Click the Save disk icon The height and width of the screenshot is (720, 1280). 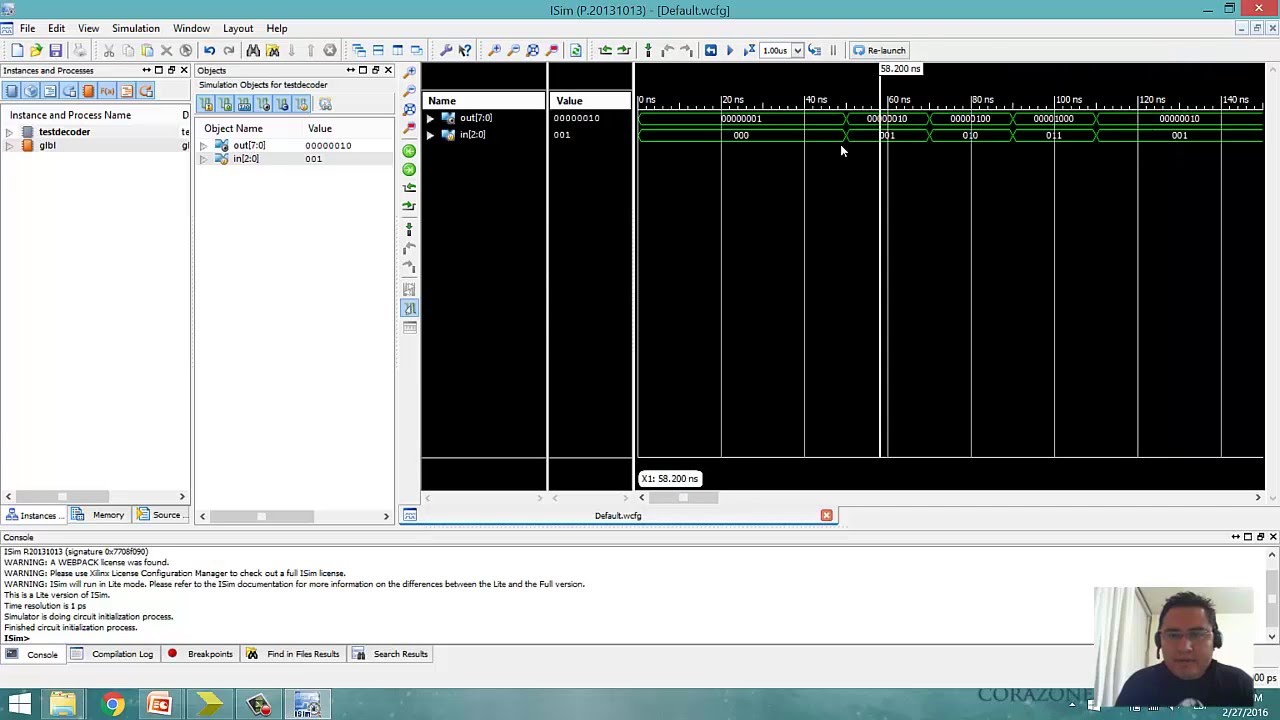pyautogui.click(x=56, y=50)
